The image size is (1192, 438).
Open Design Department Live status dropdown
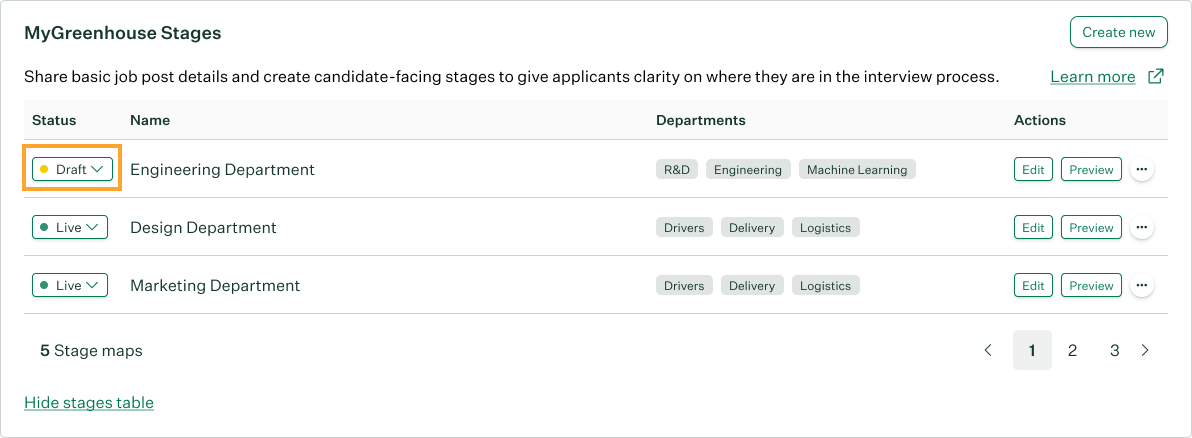(x=70, y=228)
